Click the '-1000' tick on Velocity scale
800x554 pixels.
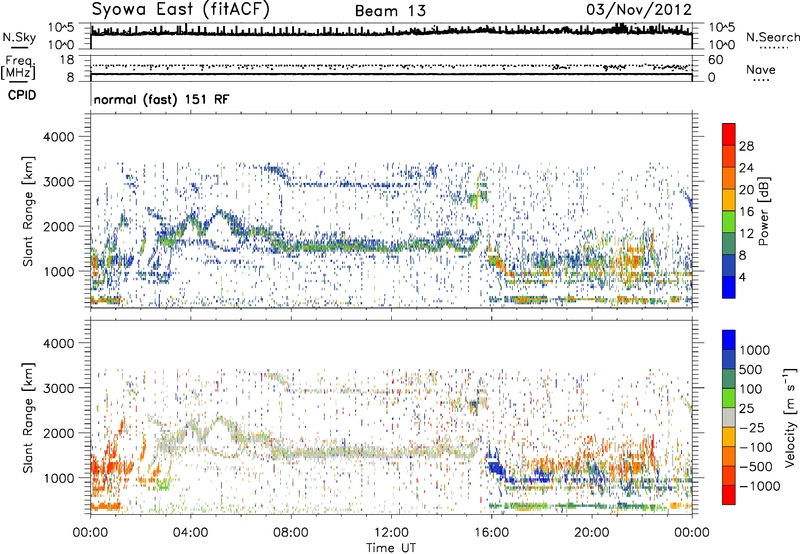point(759,486)
